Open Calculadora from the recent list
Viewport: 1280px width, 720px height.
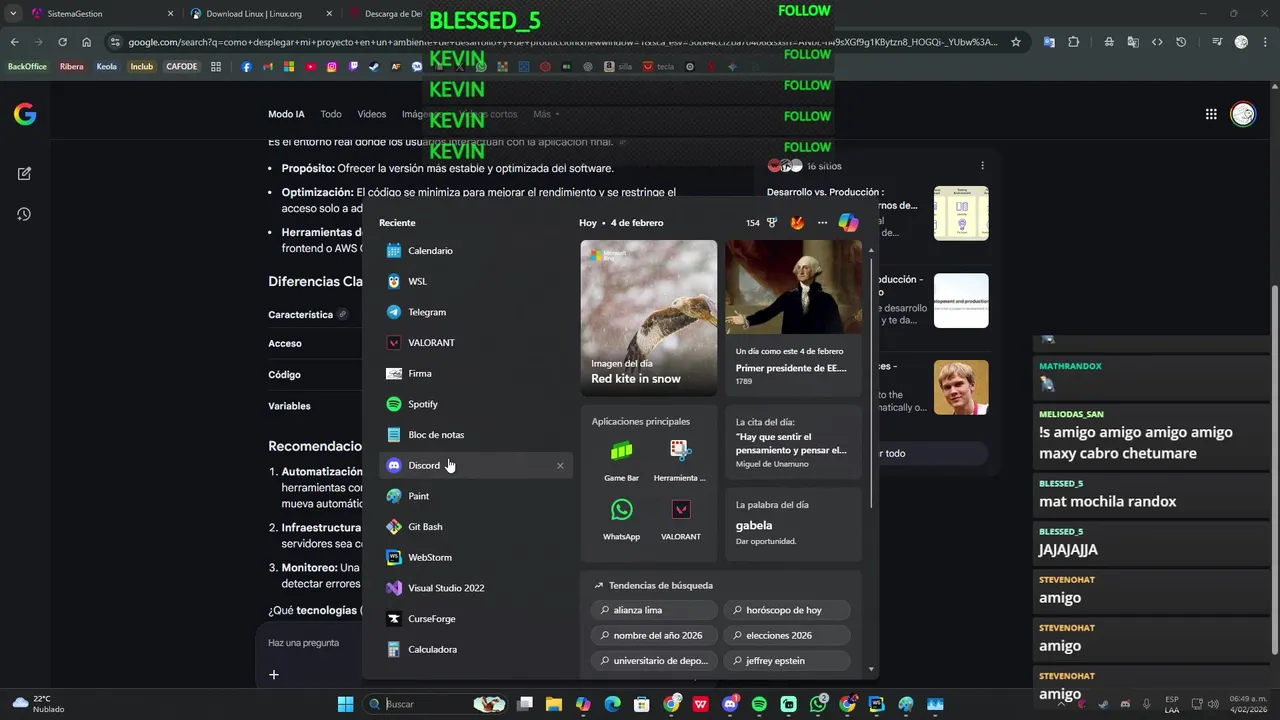pos(475,650)
